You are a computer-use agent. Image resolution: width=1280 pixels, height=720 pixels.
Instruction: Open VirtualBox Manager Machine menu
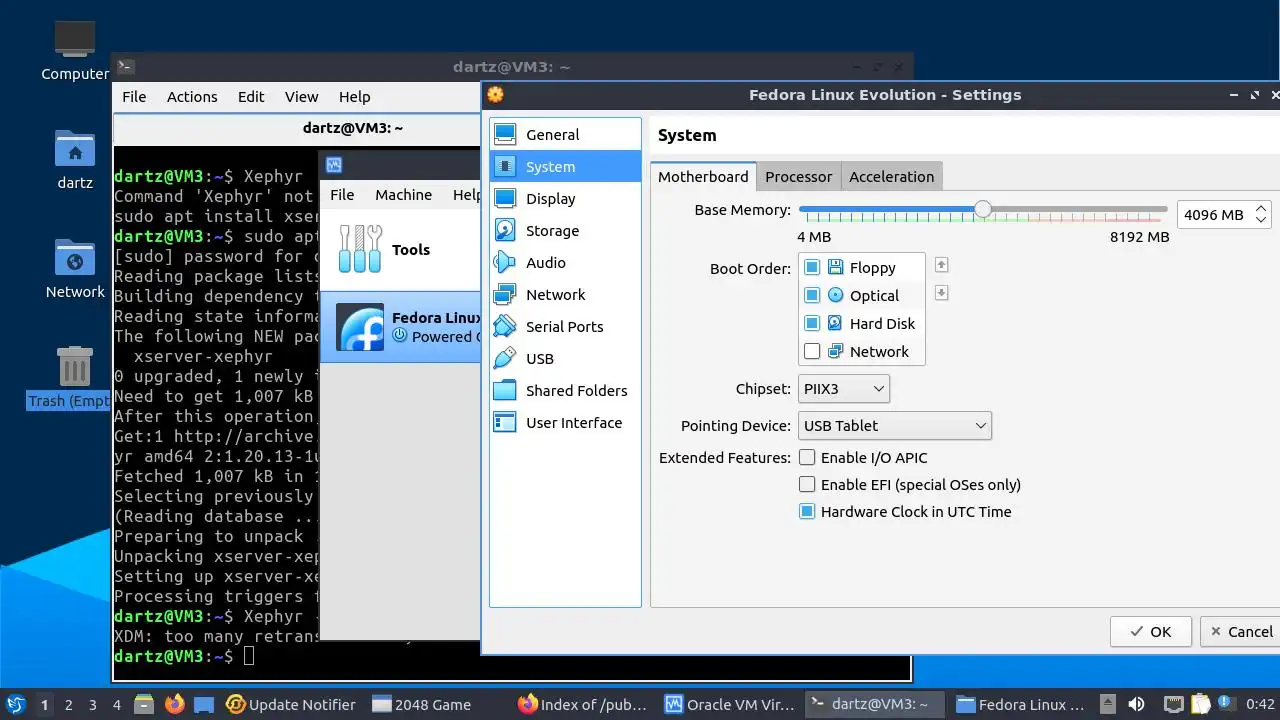403,194
